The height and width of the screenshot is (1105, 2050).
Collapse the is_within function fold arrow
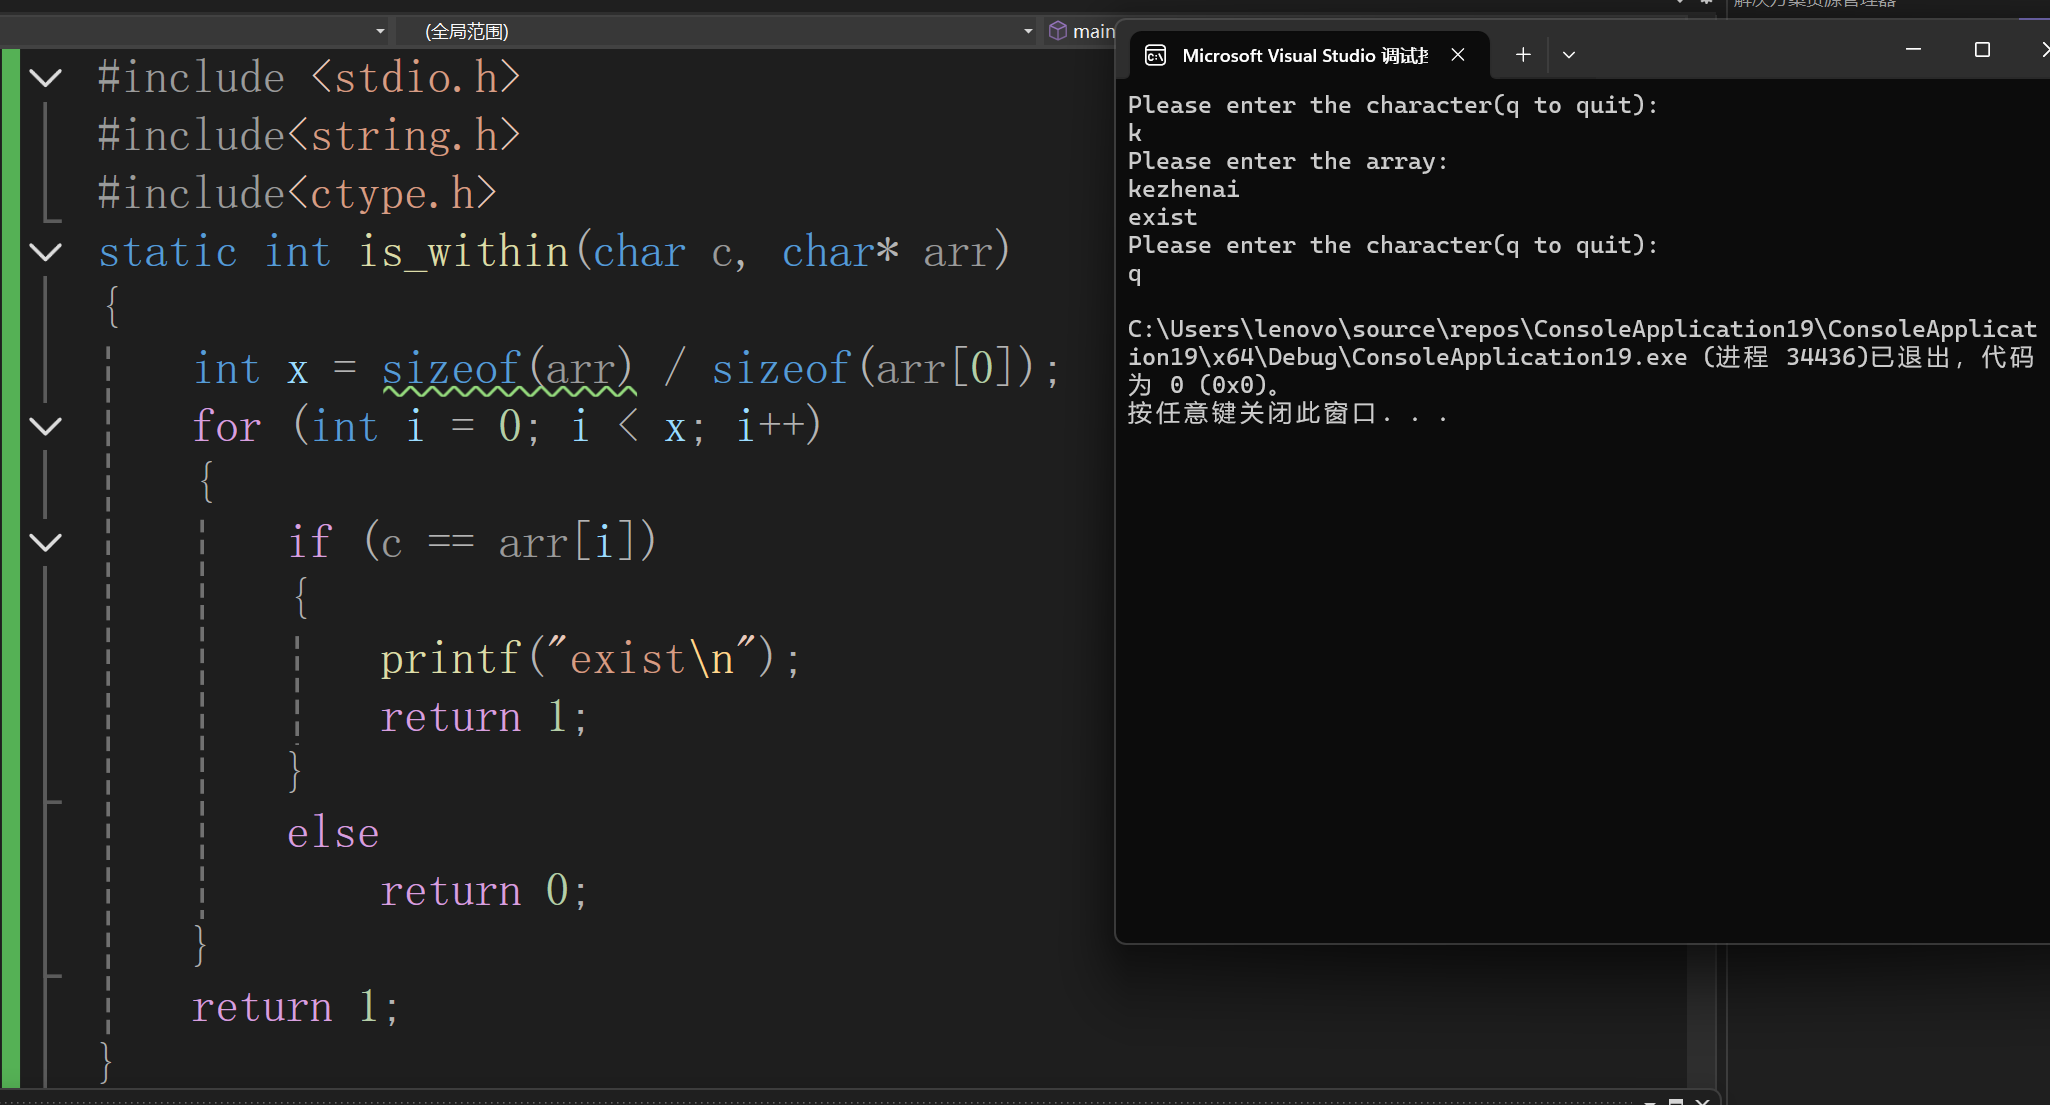point(46,252)
